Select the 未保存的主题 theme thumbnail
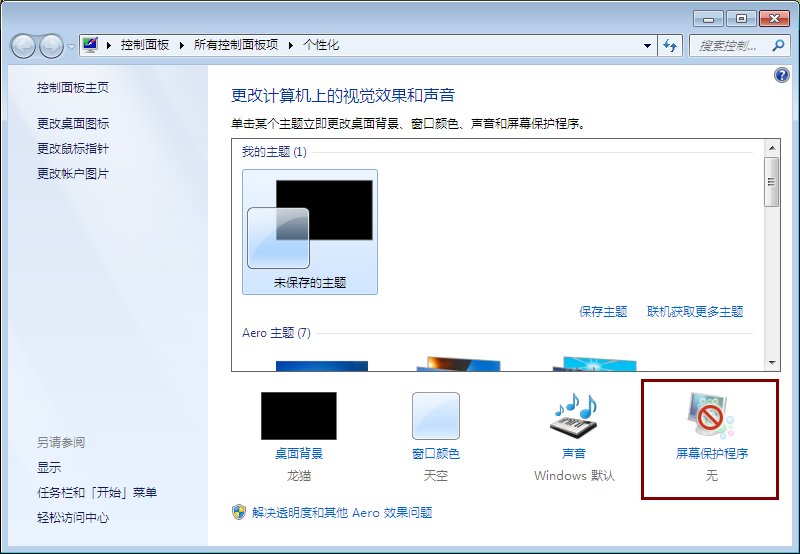Viewport: 800px width, 554px height. click(x=310, y=232)
